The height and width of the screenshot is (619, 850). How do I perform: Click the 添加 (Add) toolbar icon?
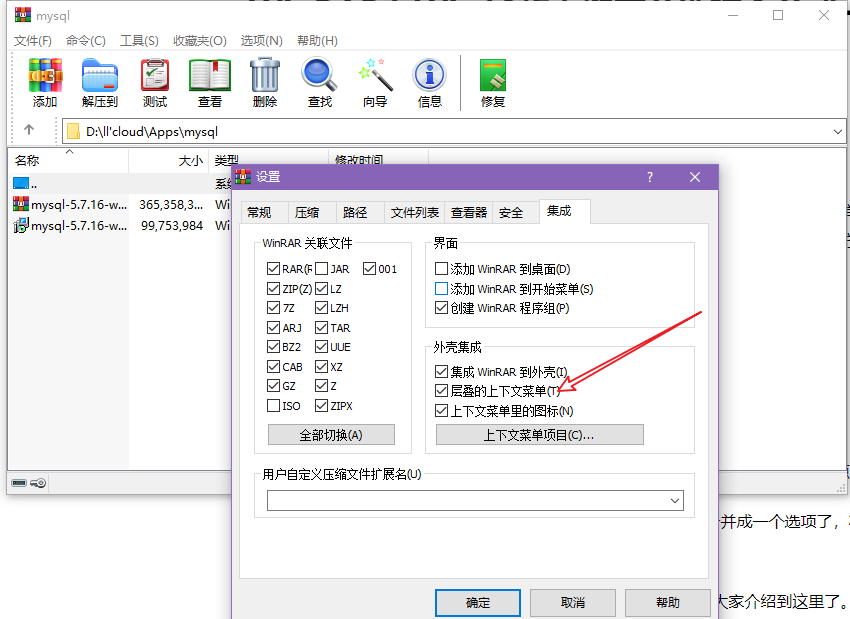point(46,75)
